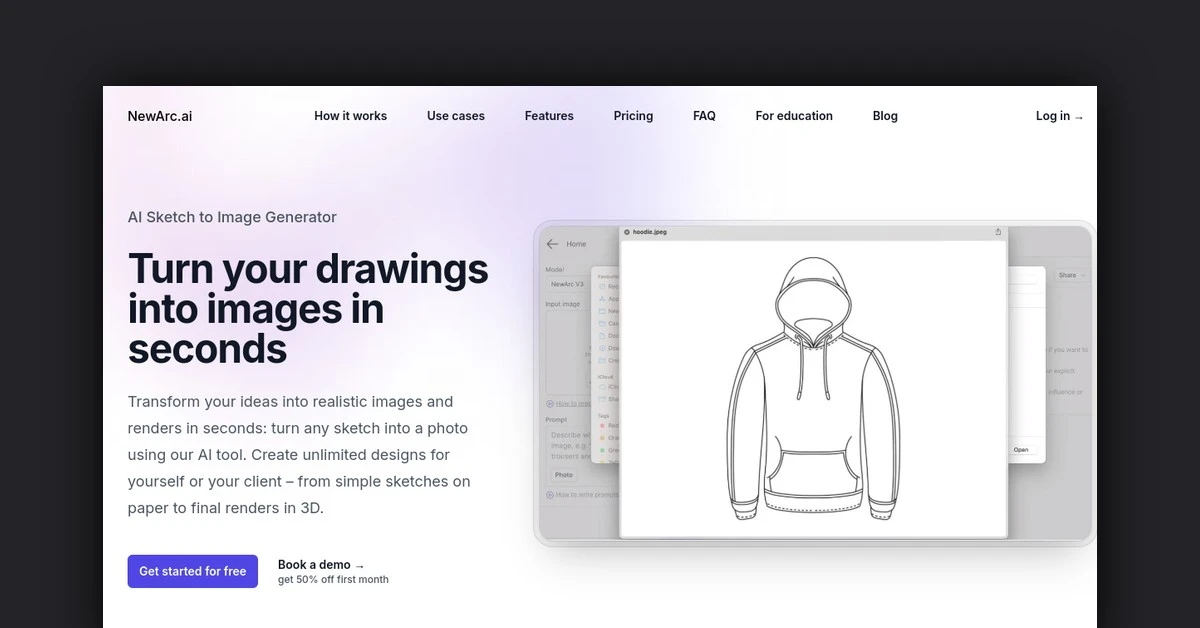Open the NewArc V3 model dropdown
The width and height of the screenshot is (1200, 628).
[567, 284]
